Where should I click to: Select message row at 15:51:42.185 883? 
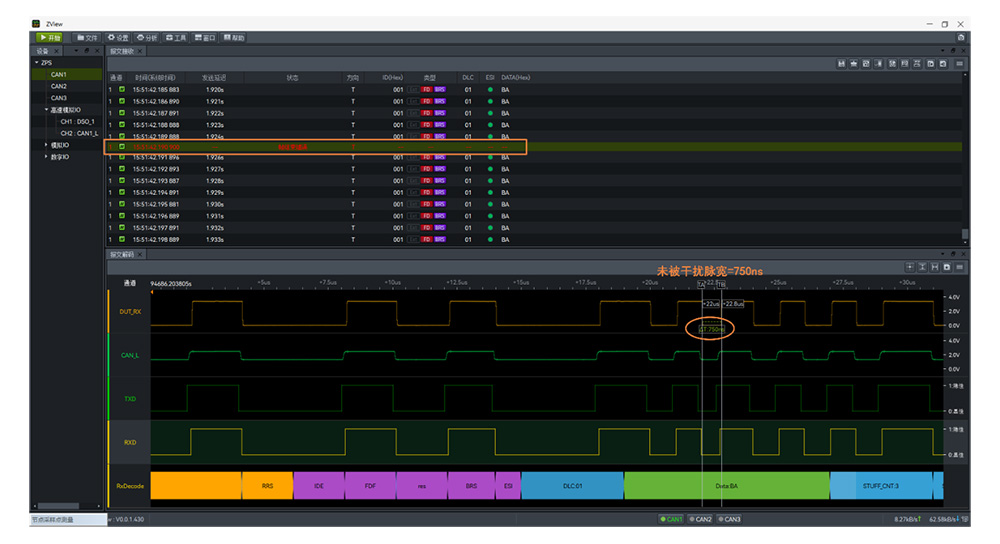pyautogui.click(x=534, y=90)
